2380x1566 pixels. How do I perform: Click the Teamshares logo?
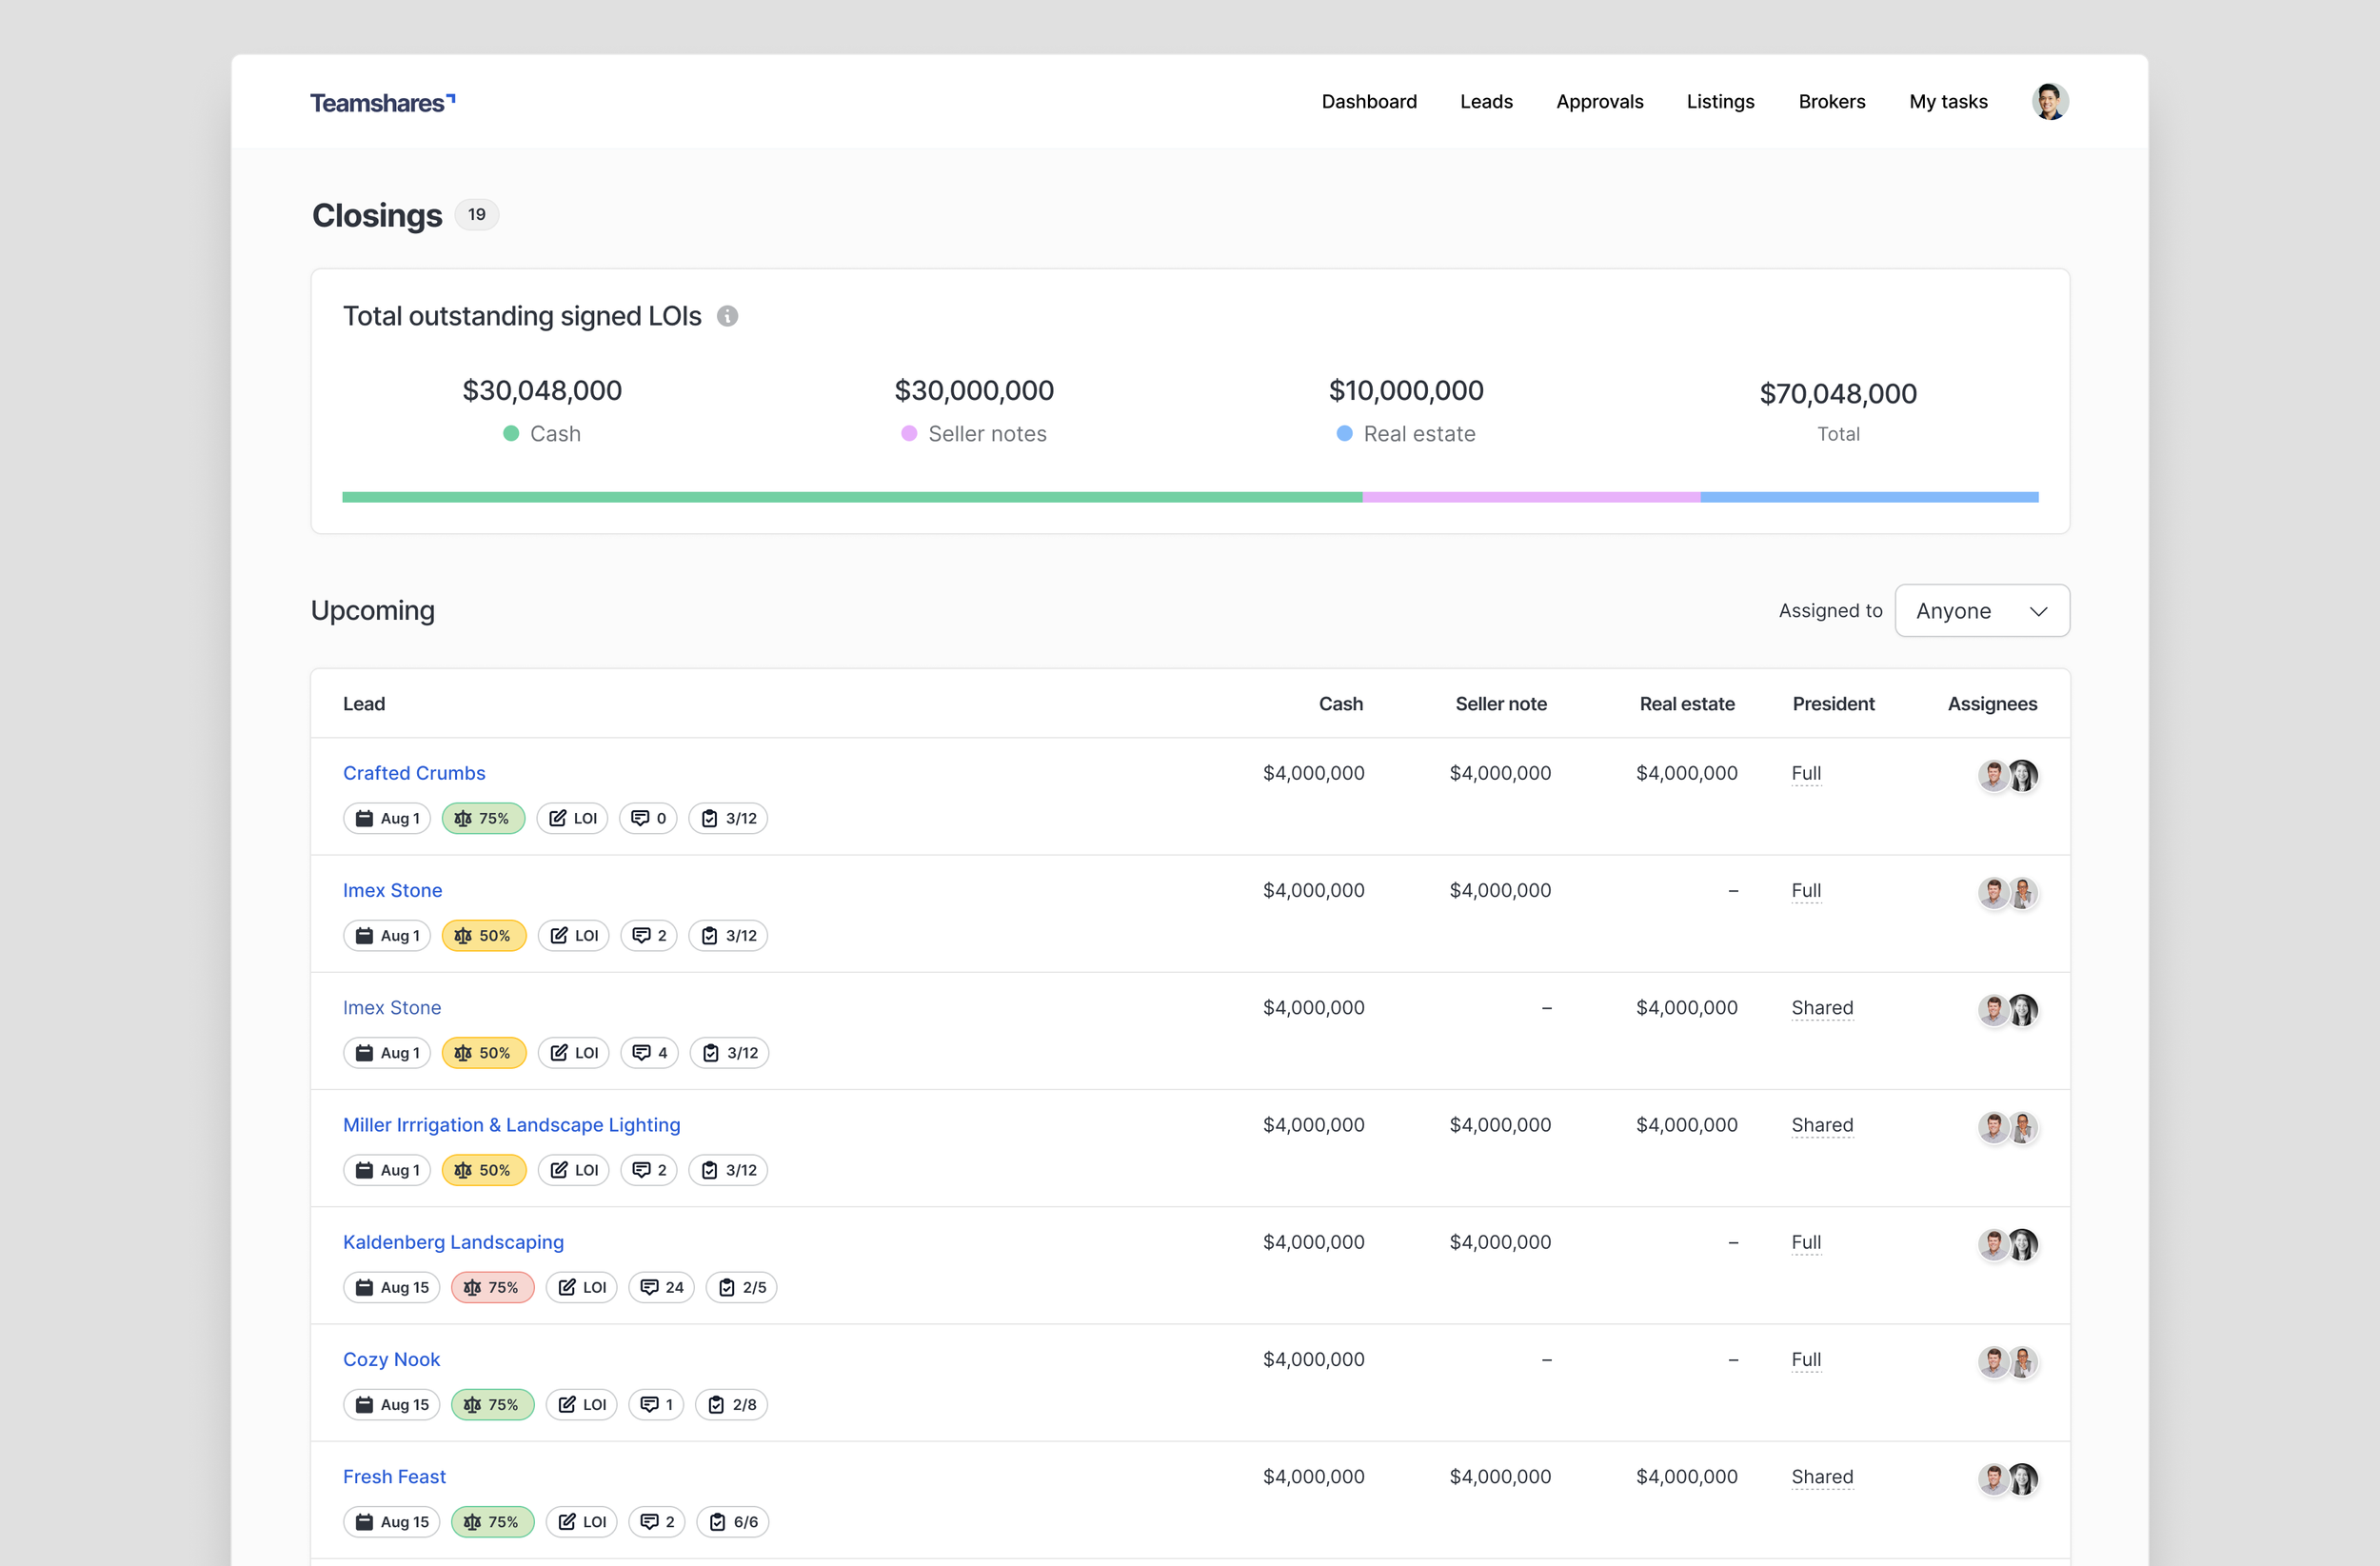pos(382,102)
